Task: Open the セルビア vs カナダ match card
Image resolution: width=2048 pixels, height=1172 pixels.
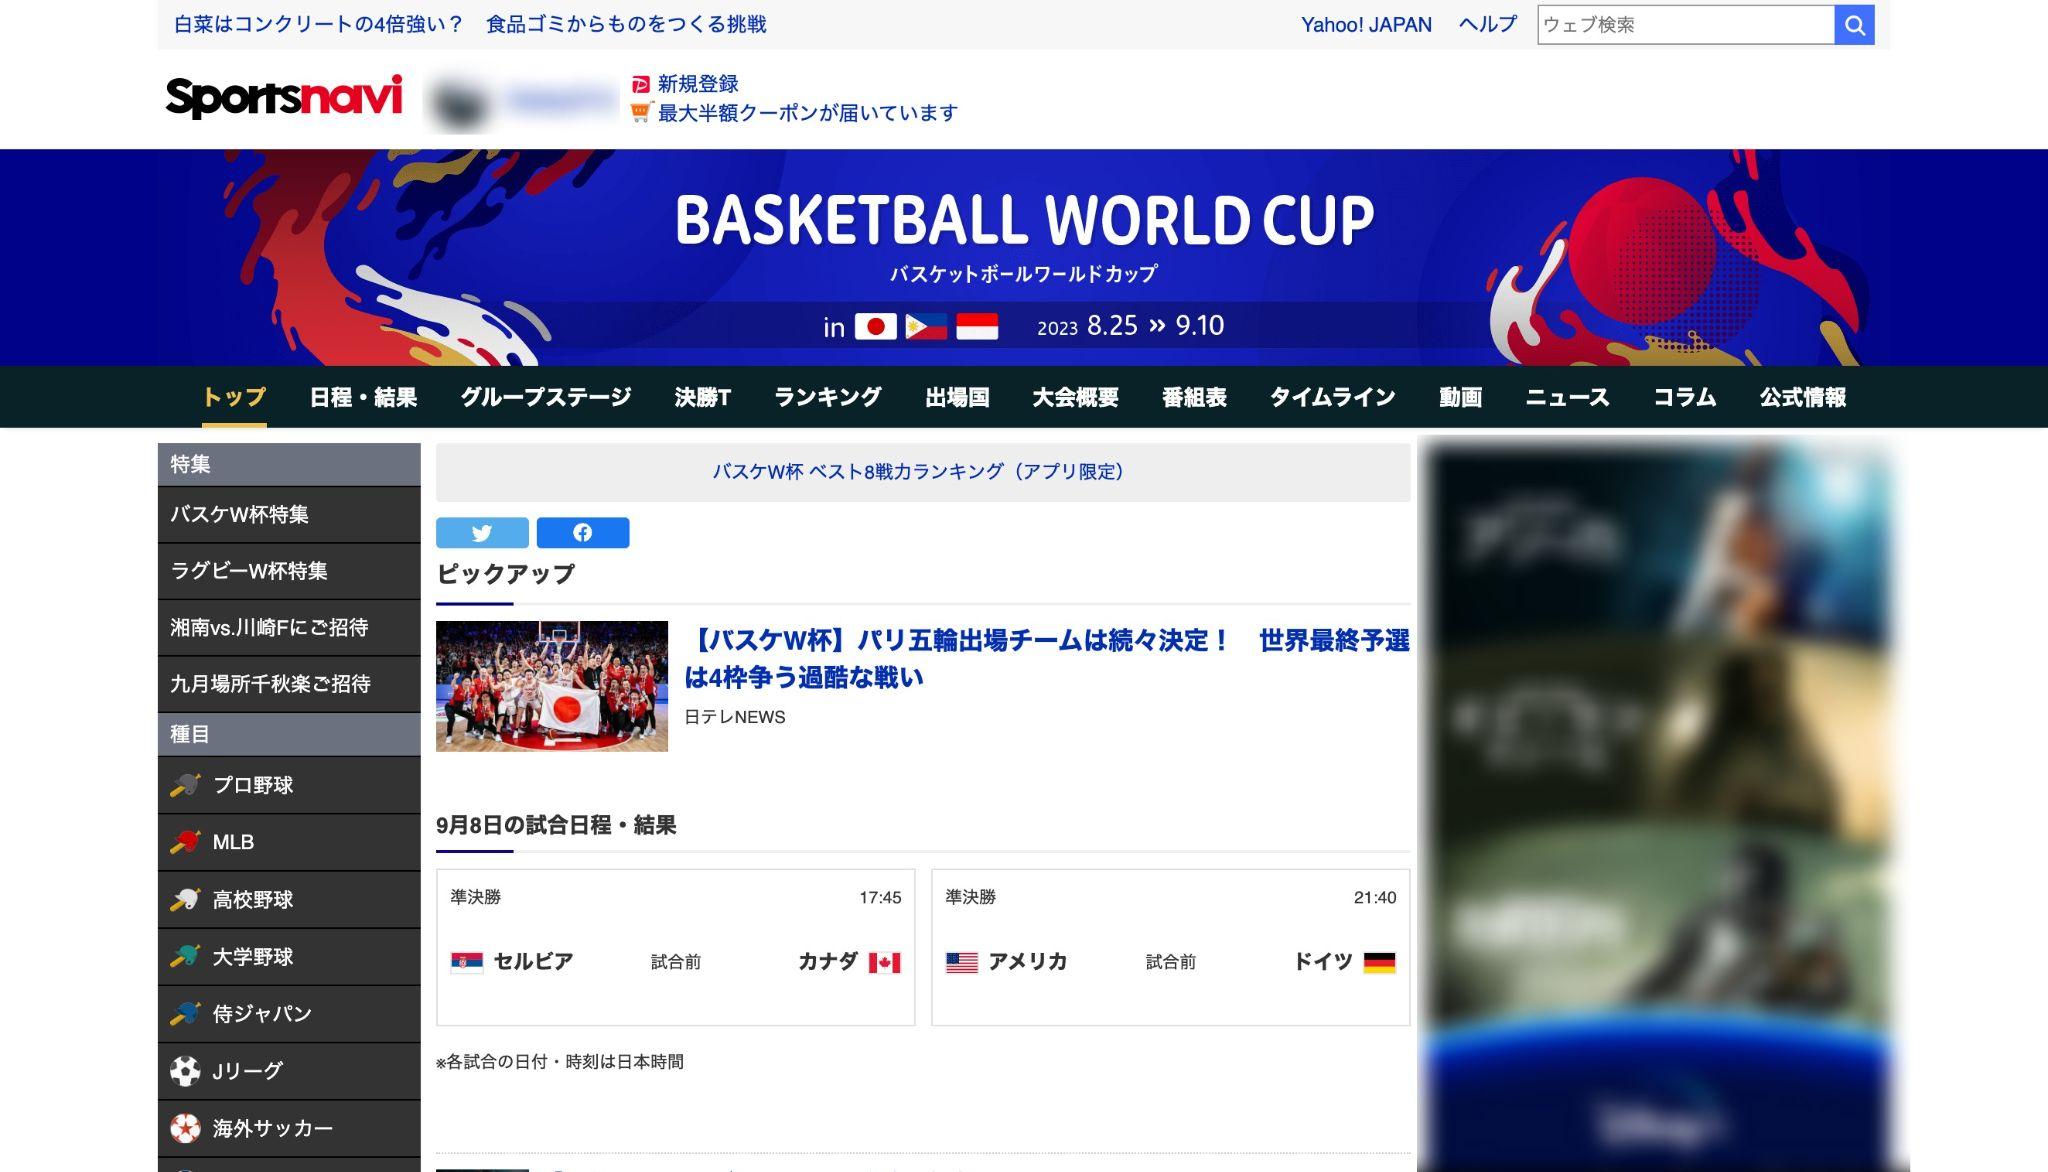Action: pos(676,947)
